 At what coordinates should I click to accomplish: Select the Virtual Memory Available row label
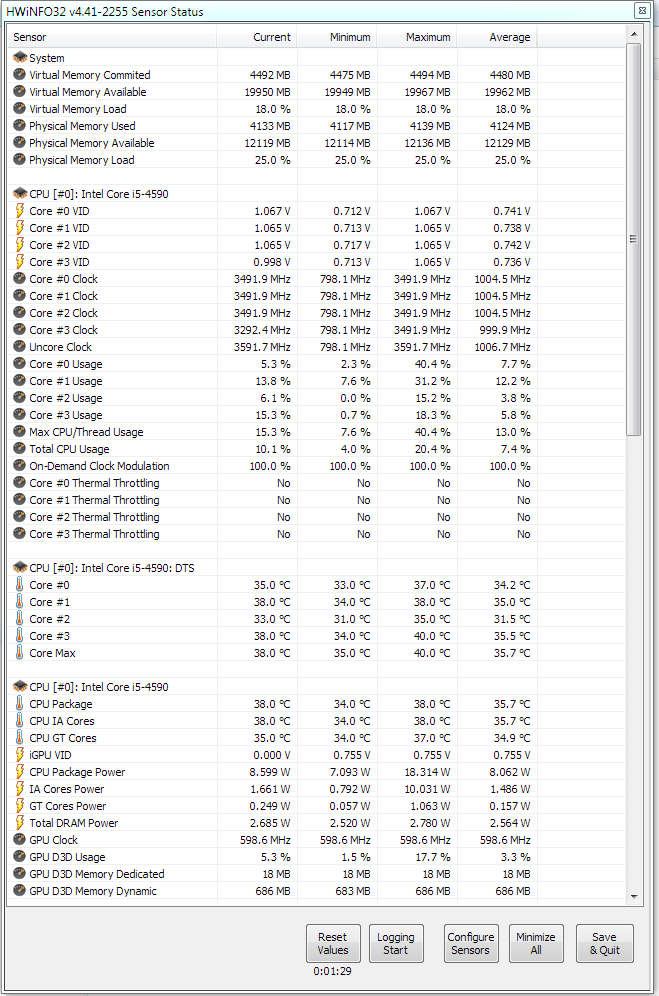88,92
